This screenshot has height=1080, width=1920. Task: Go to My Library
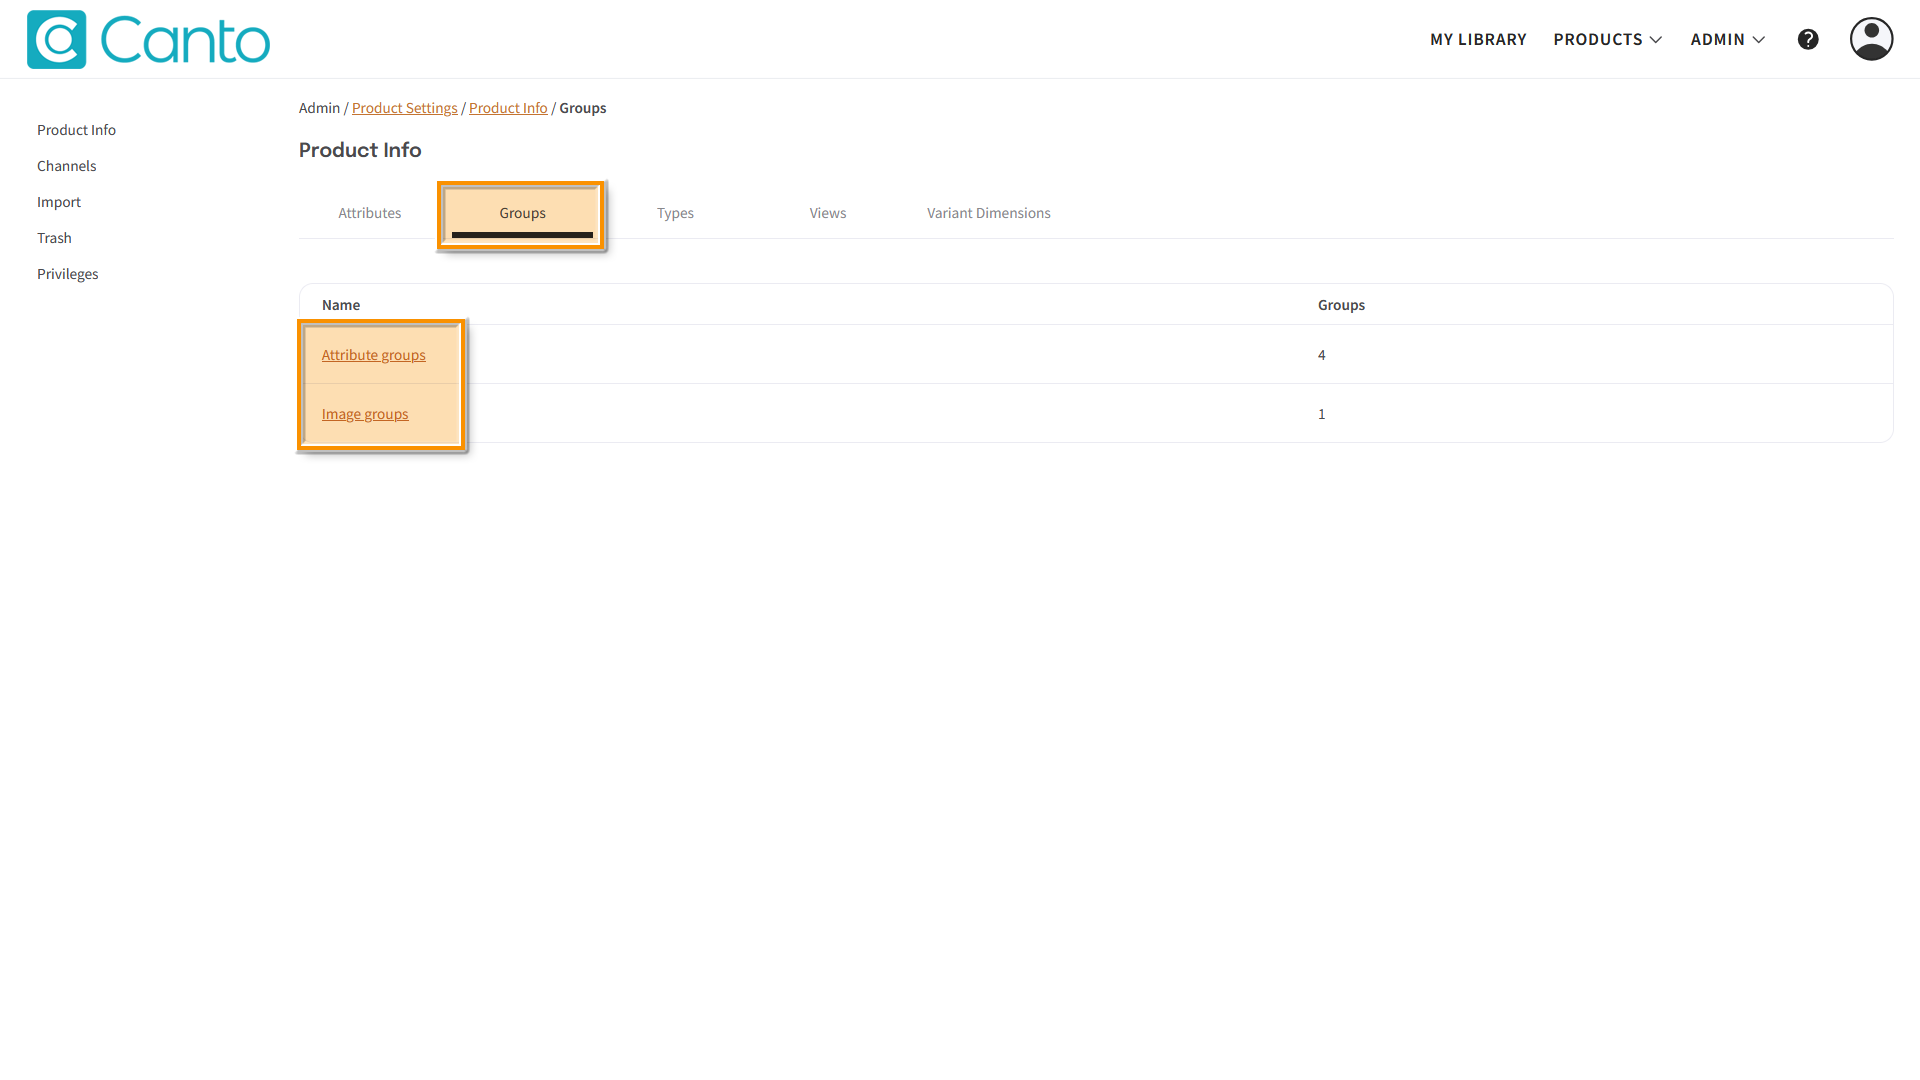(1478, 40)
